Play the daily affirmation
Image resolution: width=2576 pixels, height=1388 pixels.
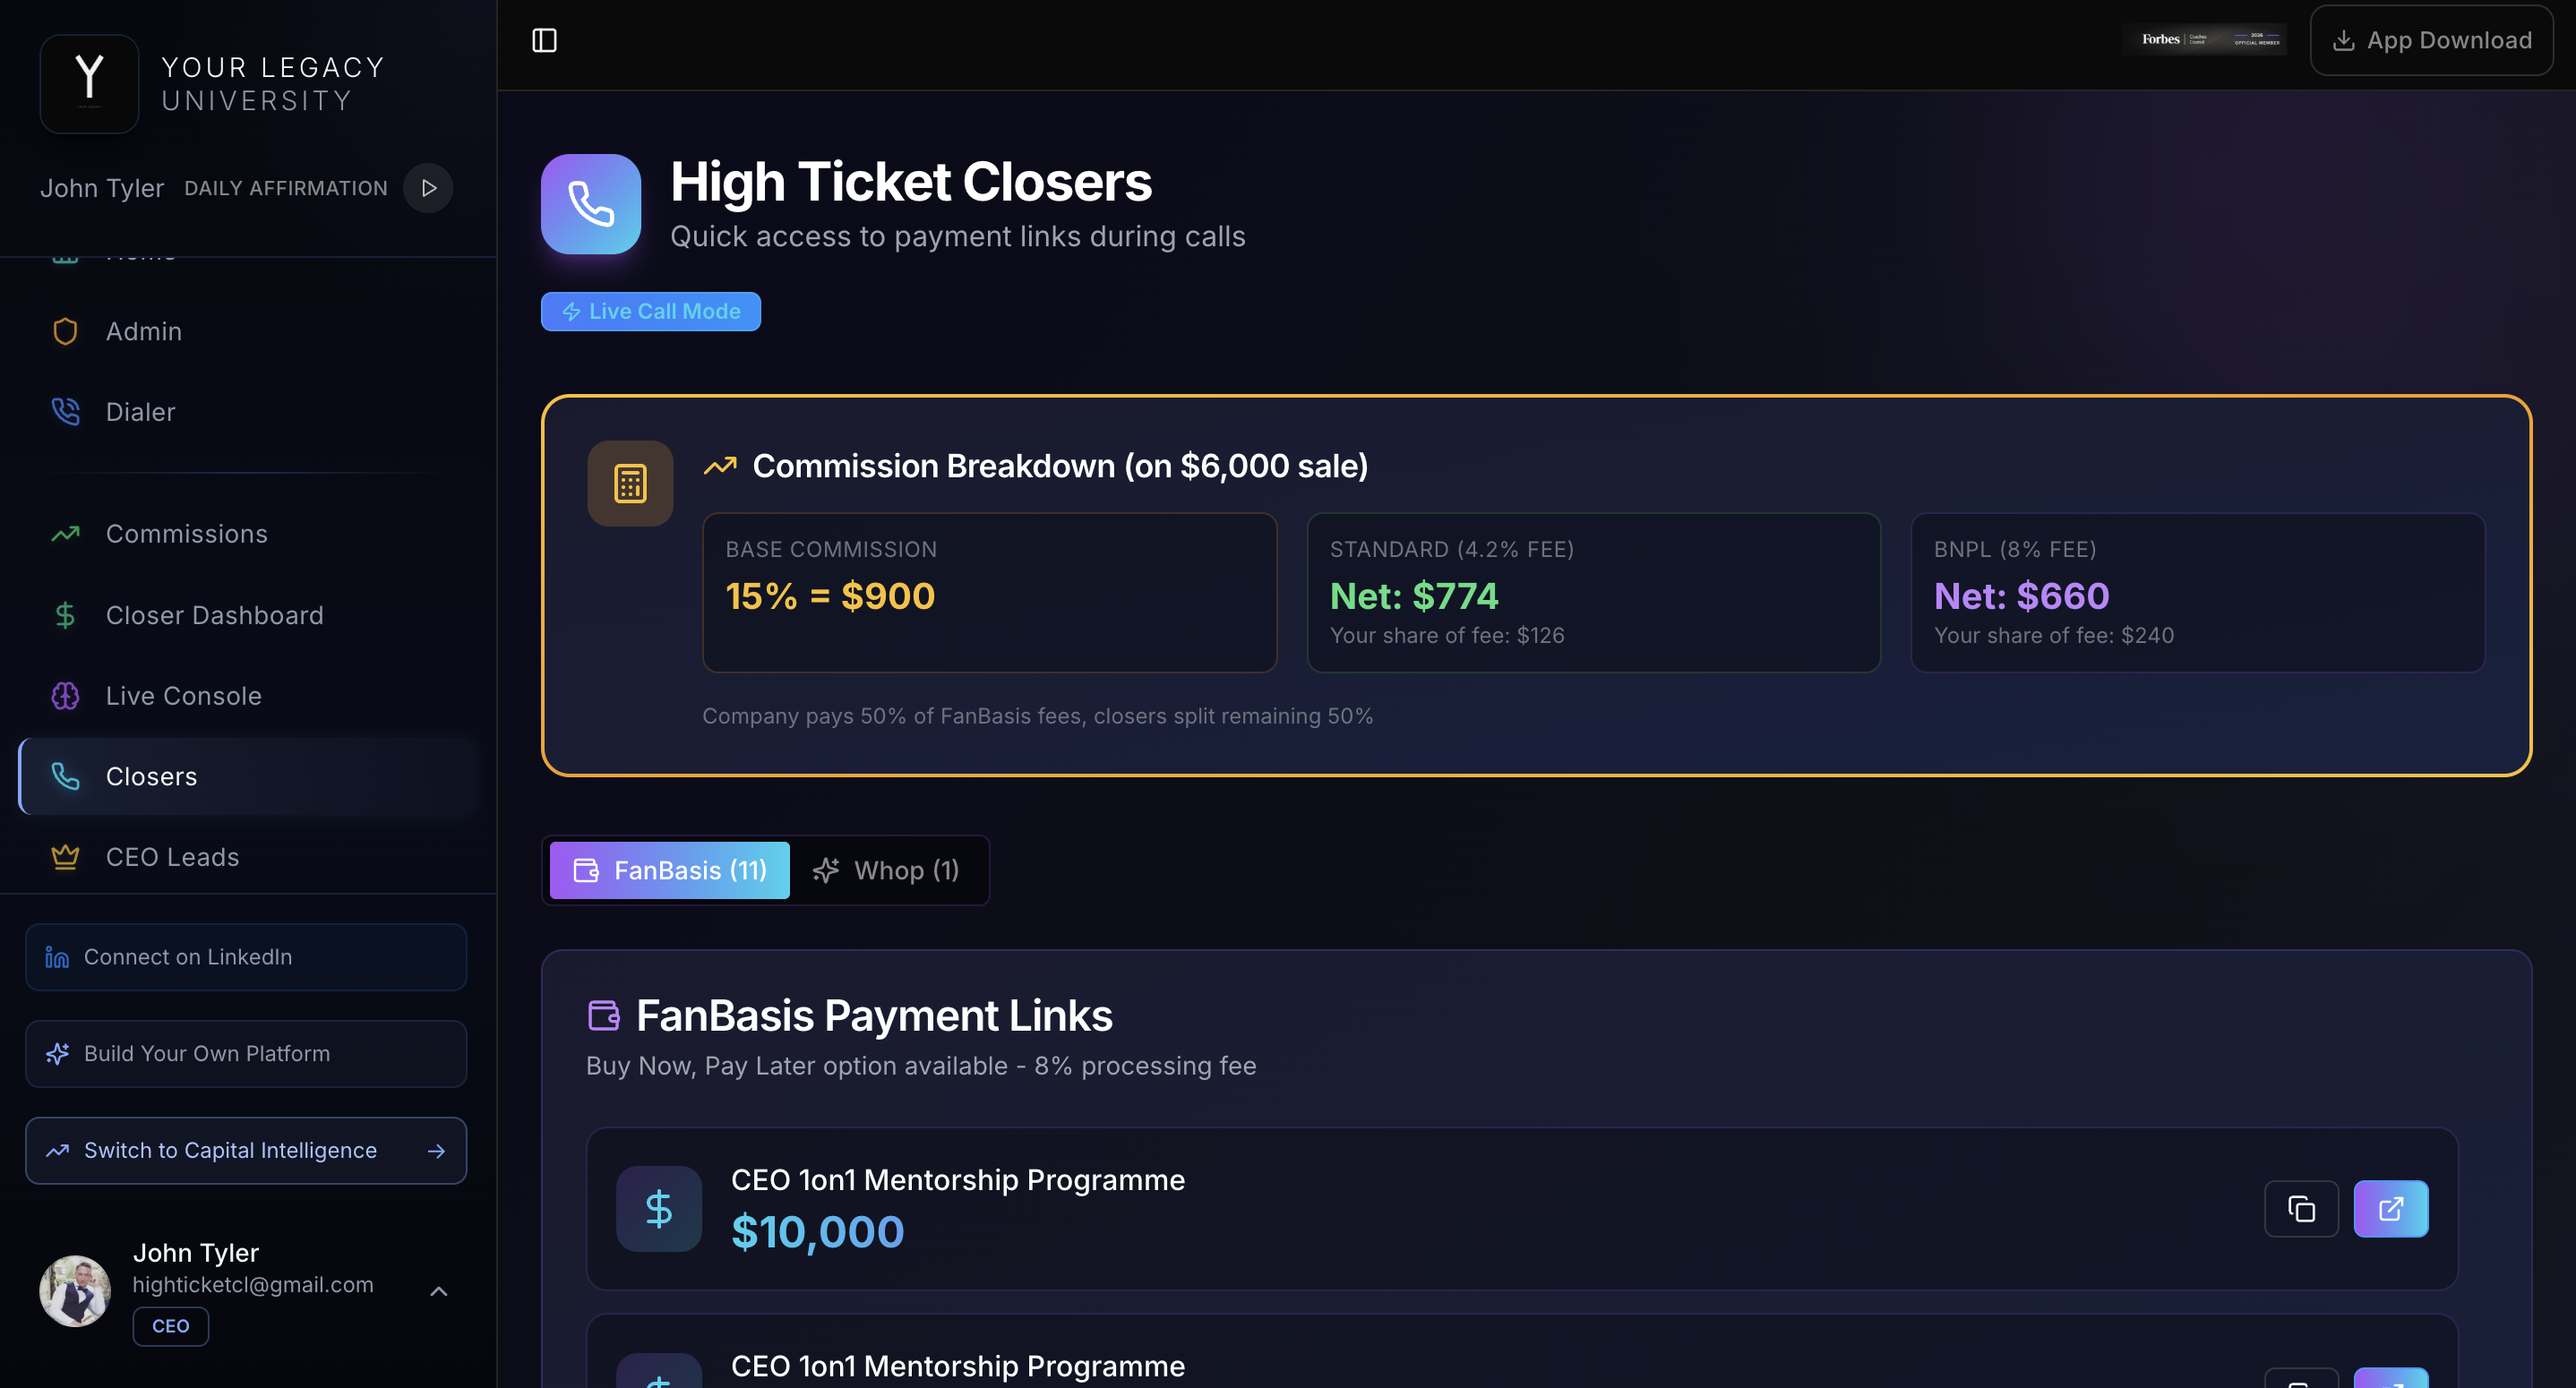click(x=428, y=188)
